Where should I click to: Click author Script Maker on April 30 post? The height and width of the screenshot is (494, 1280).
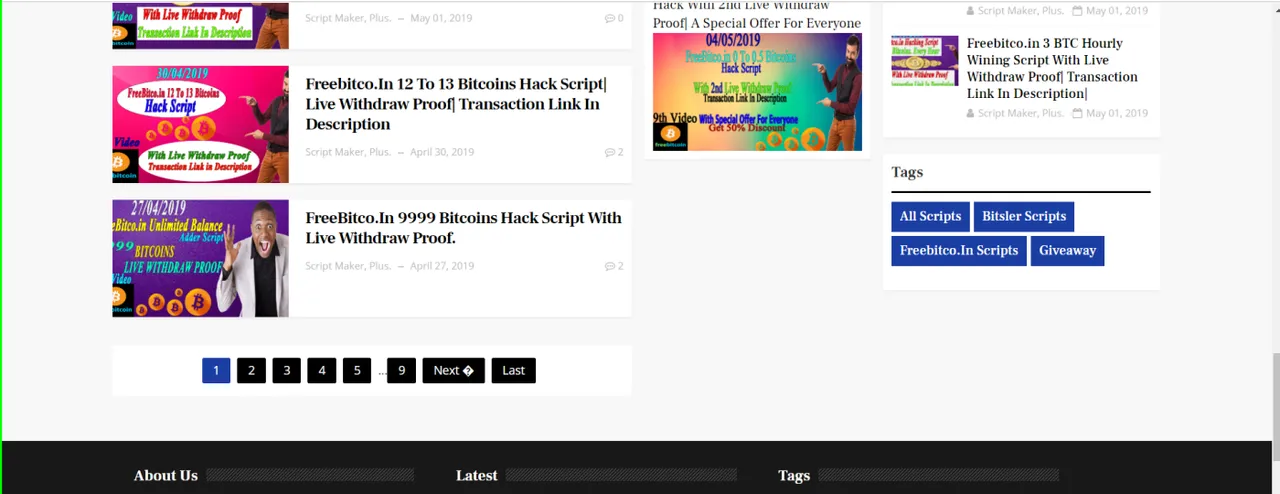click(x=348, y=152)
